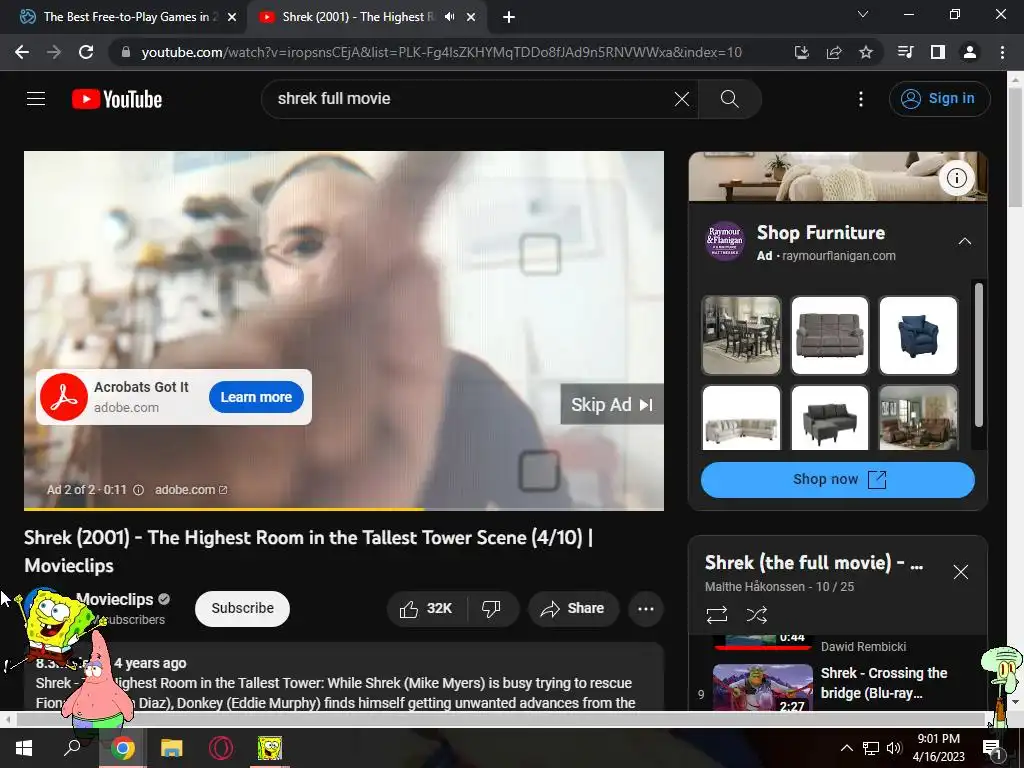Open the YouTube hamburger guide menu
Viewport: 1024px width, 768px height.
(x=36, y=99)
